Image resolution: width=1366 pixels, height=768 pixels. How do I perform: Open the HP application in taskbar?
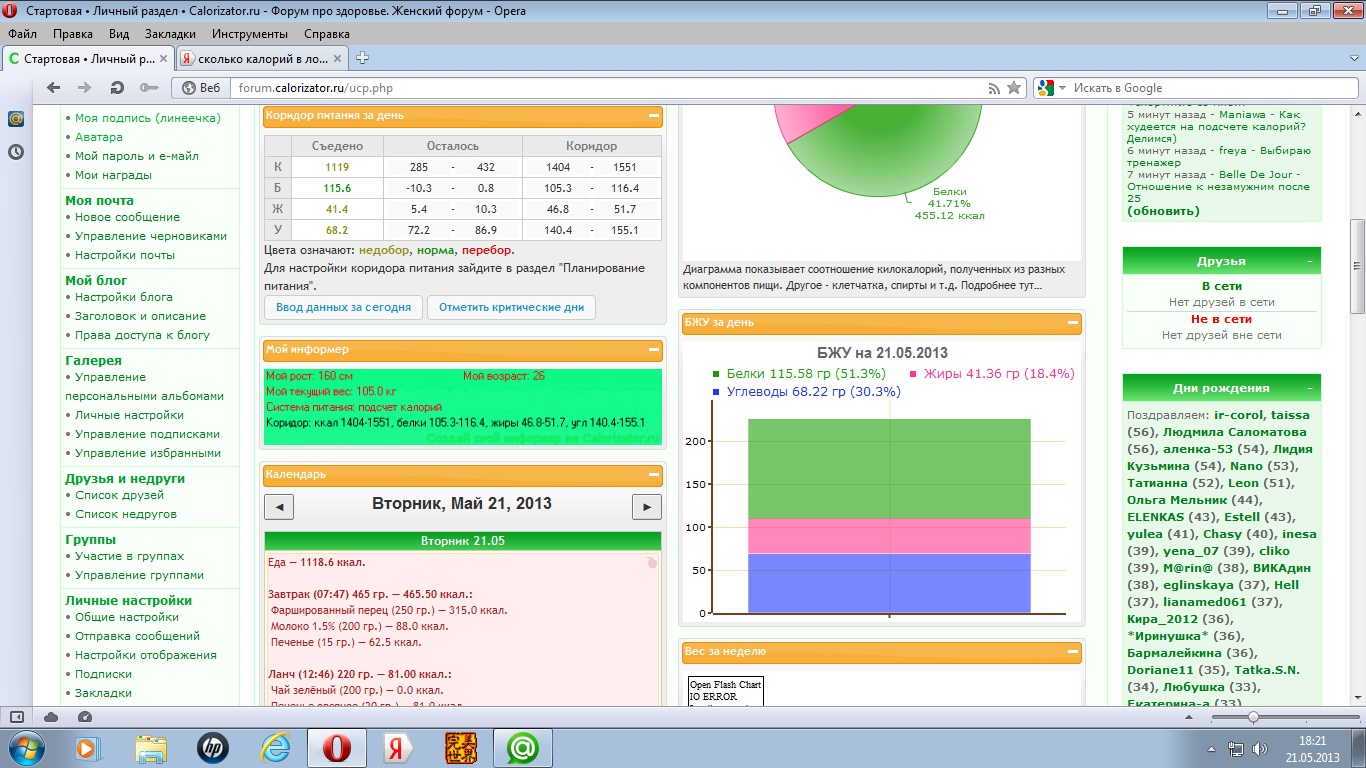click(212, 747)
